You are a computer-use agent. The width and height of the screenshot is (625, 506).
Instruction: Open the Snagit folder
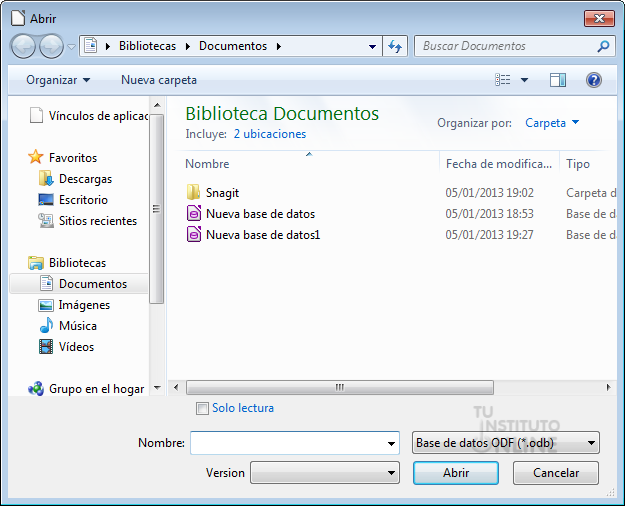click(x=222, y=193)
